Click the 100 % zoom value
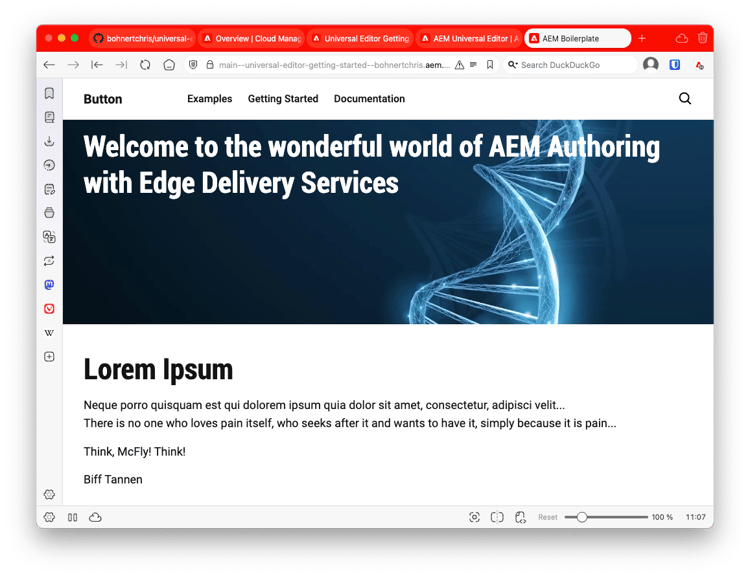Screen dimensions: 750x576 [x=662, y=517]
